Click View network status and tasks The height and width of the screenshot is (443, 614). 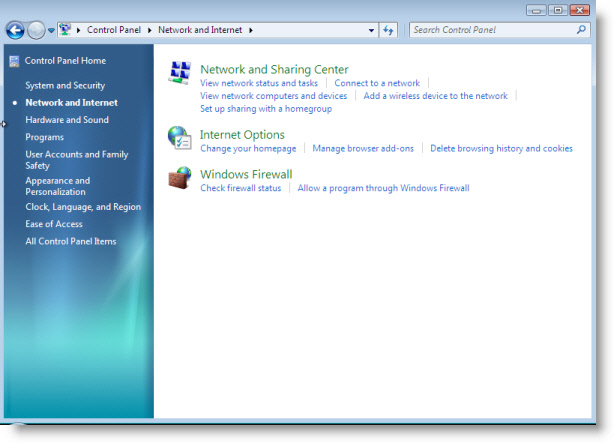pos(259,83)
